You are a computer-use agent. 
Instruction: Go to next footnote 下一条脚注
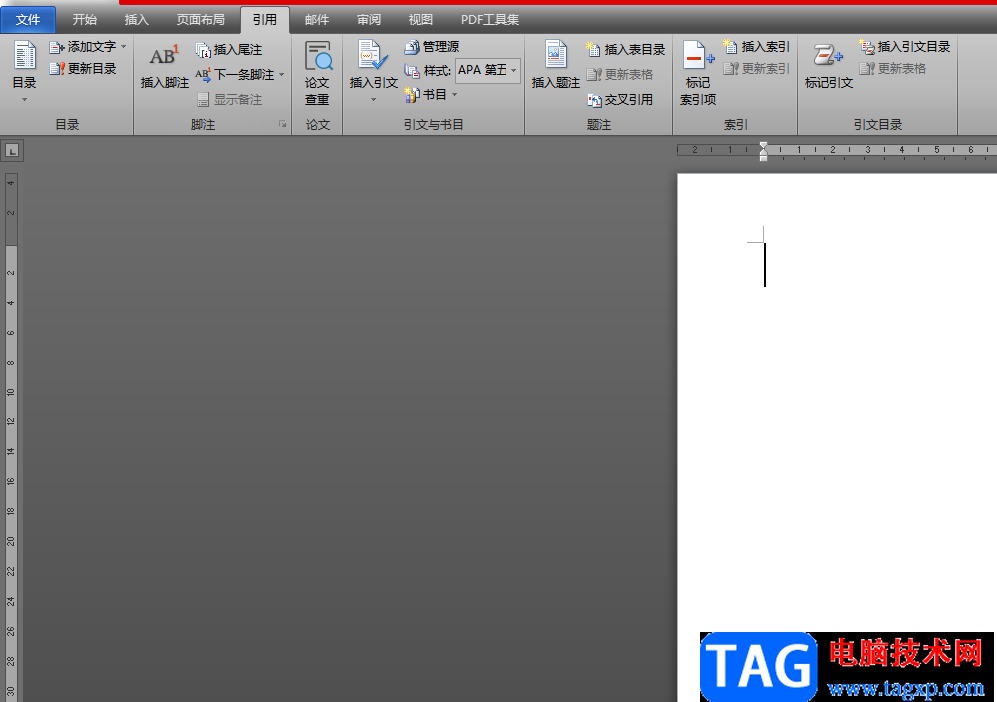tap(235, 74)
